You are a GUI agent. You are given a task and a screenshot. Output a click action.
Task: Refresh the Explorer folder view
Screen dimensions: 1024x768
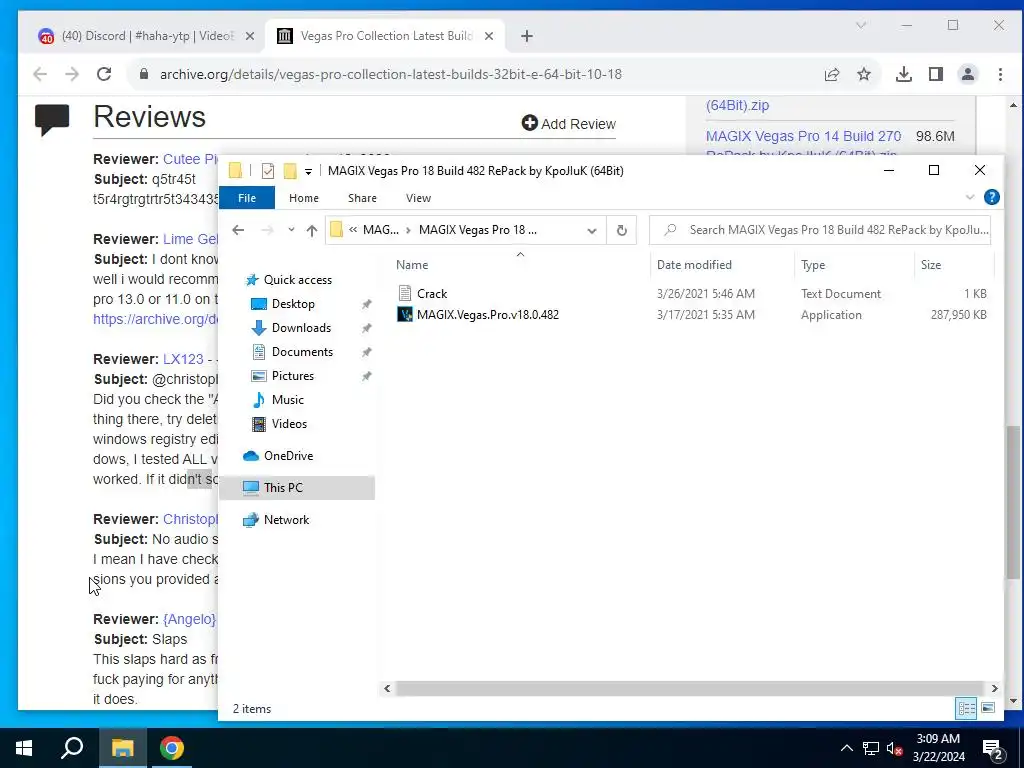point(622,230)
